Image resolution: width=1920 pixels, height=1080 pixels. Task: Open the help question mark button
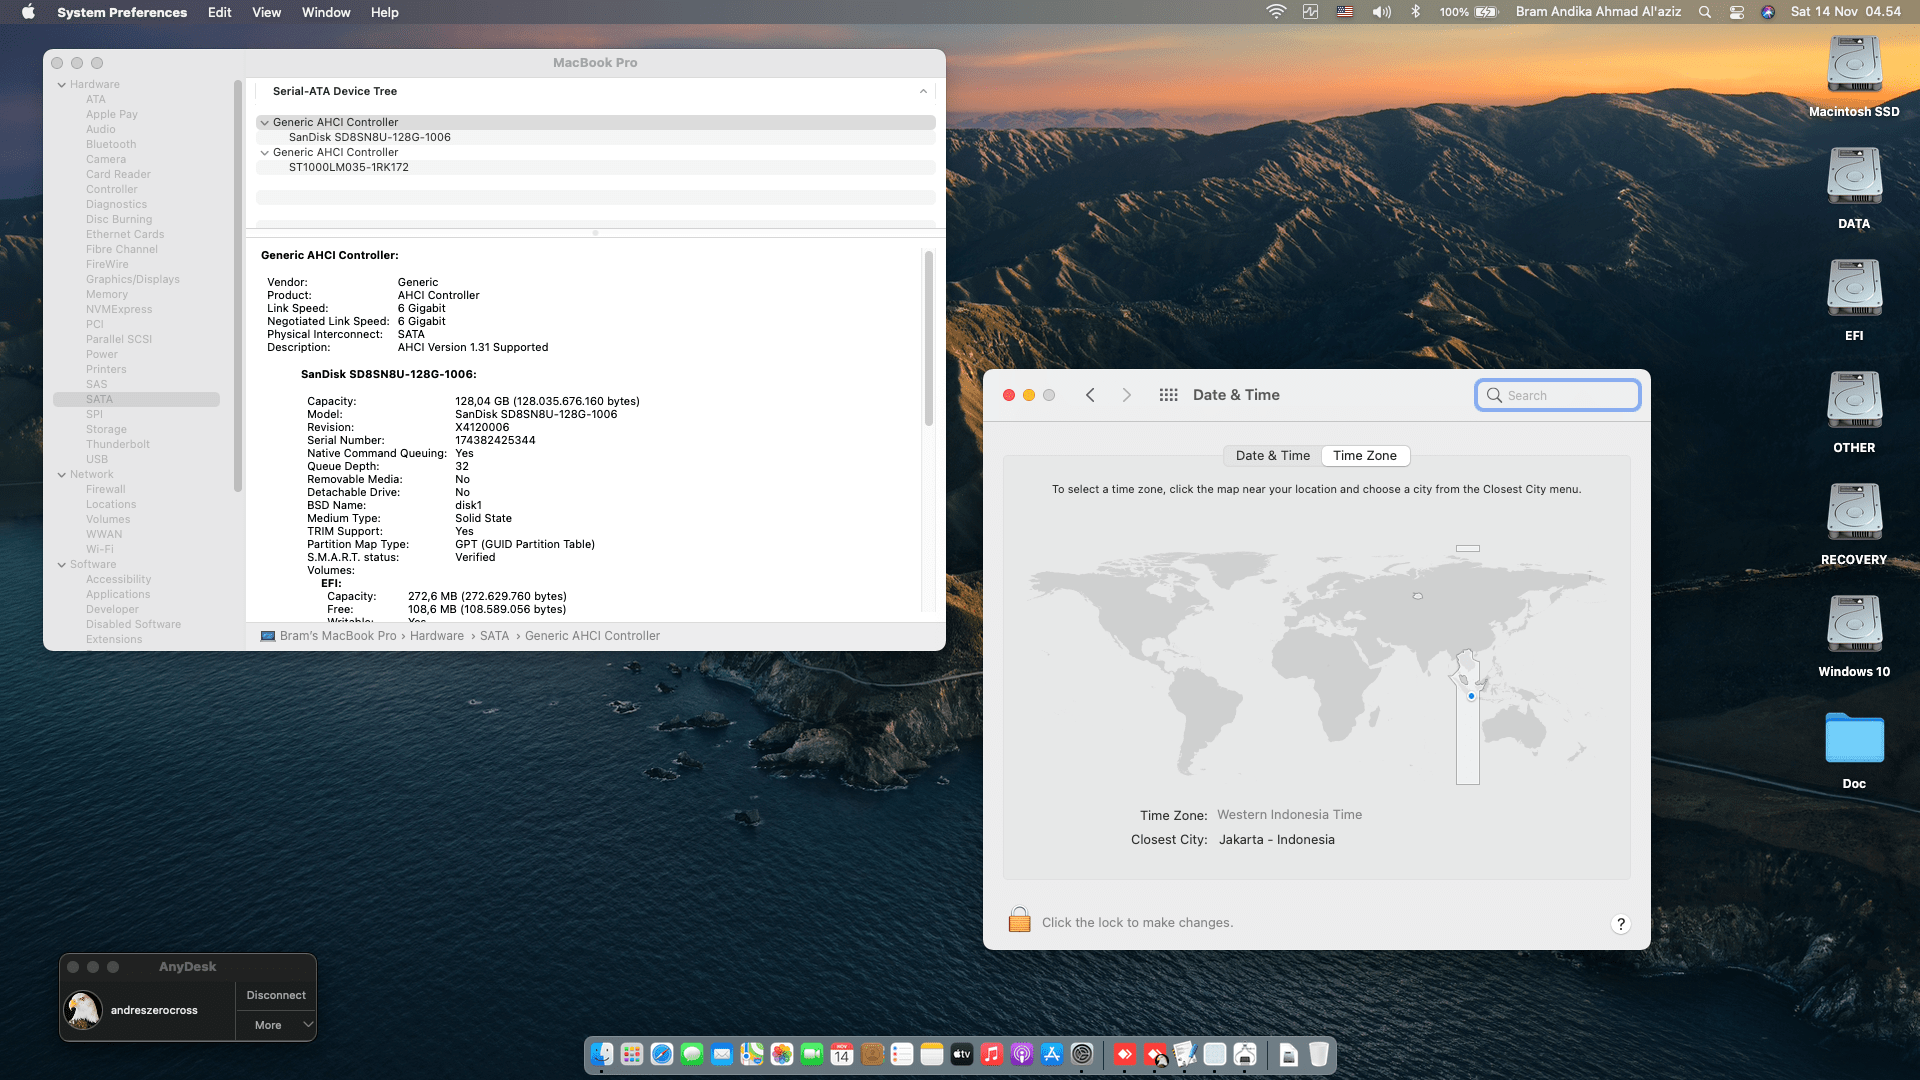coord(1620,924)
